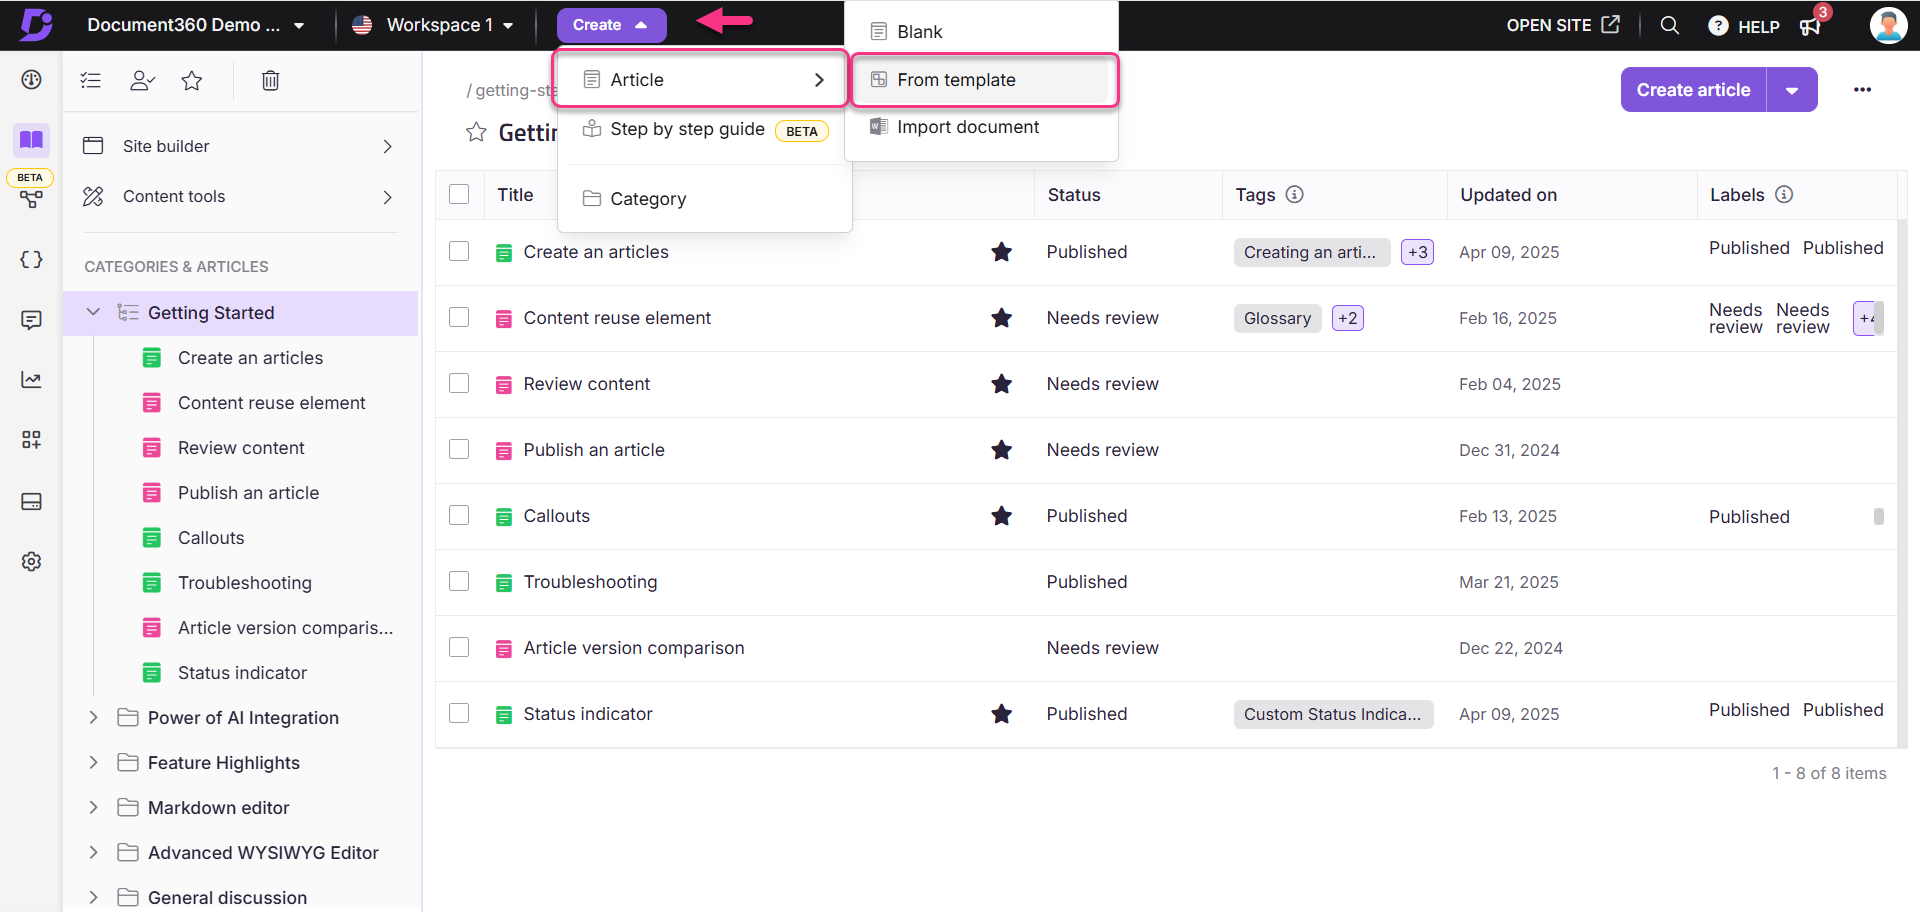Toggle star on Review content row
The image size is (1920, 912).
[1001, 384]
